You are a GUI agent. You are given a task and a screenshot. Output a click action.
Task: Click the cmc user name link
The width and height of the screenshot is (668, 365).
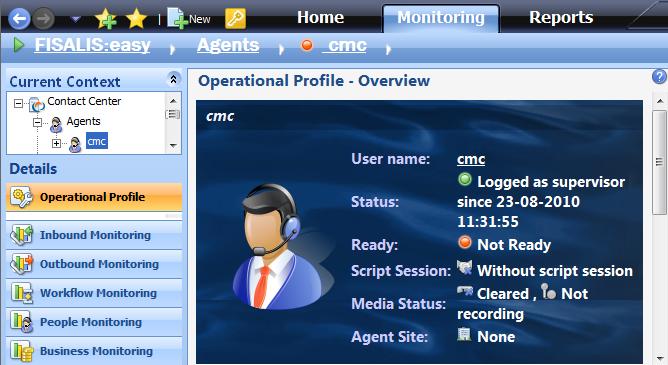tap(471, 159)
